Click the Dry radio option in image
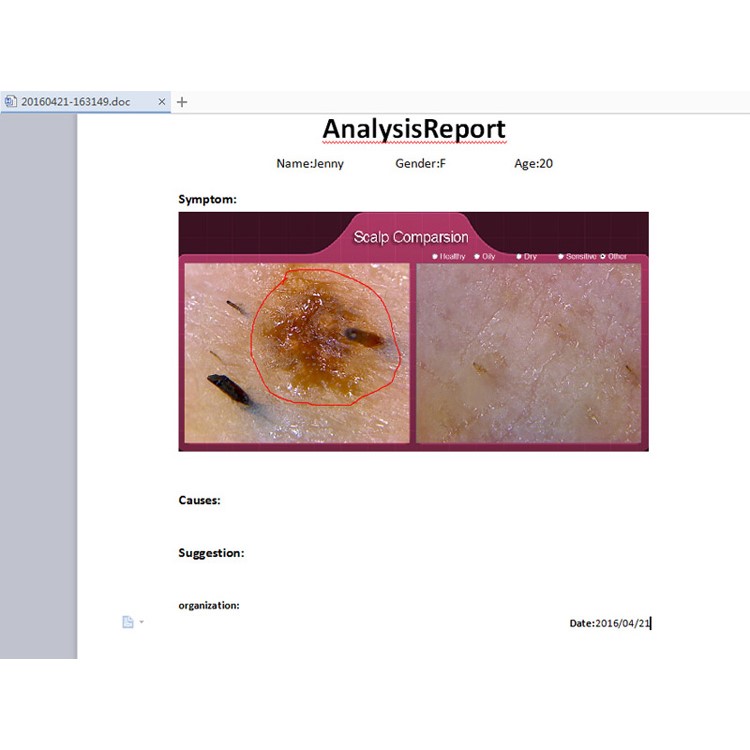Viewport: 750px width, 750px height. [526, 257]
